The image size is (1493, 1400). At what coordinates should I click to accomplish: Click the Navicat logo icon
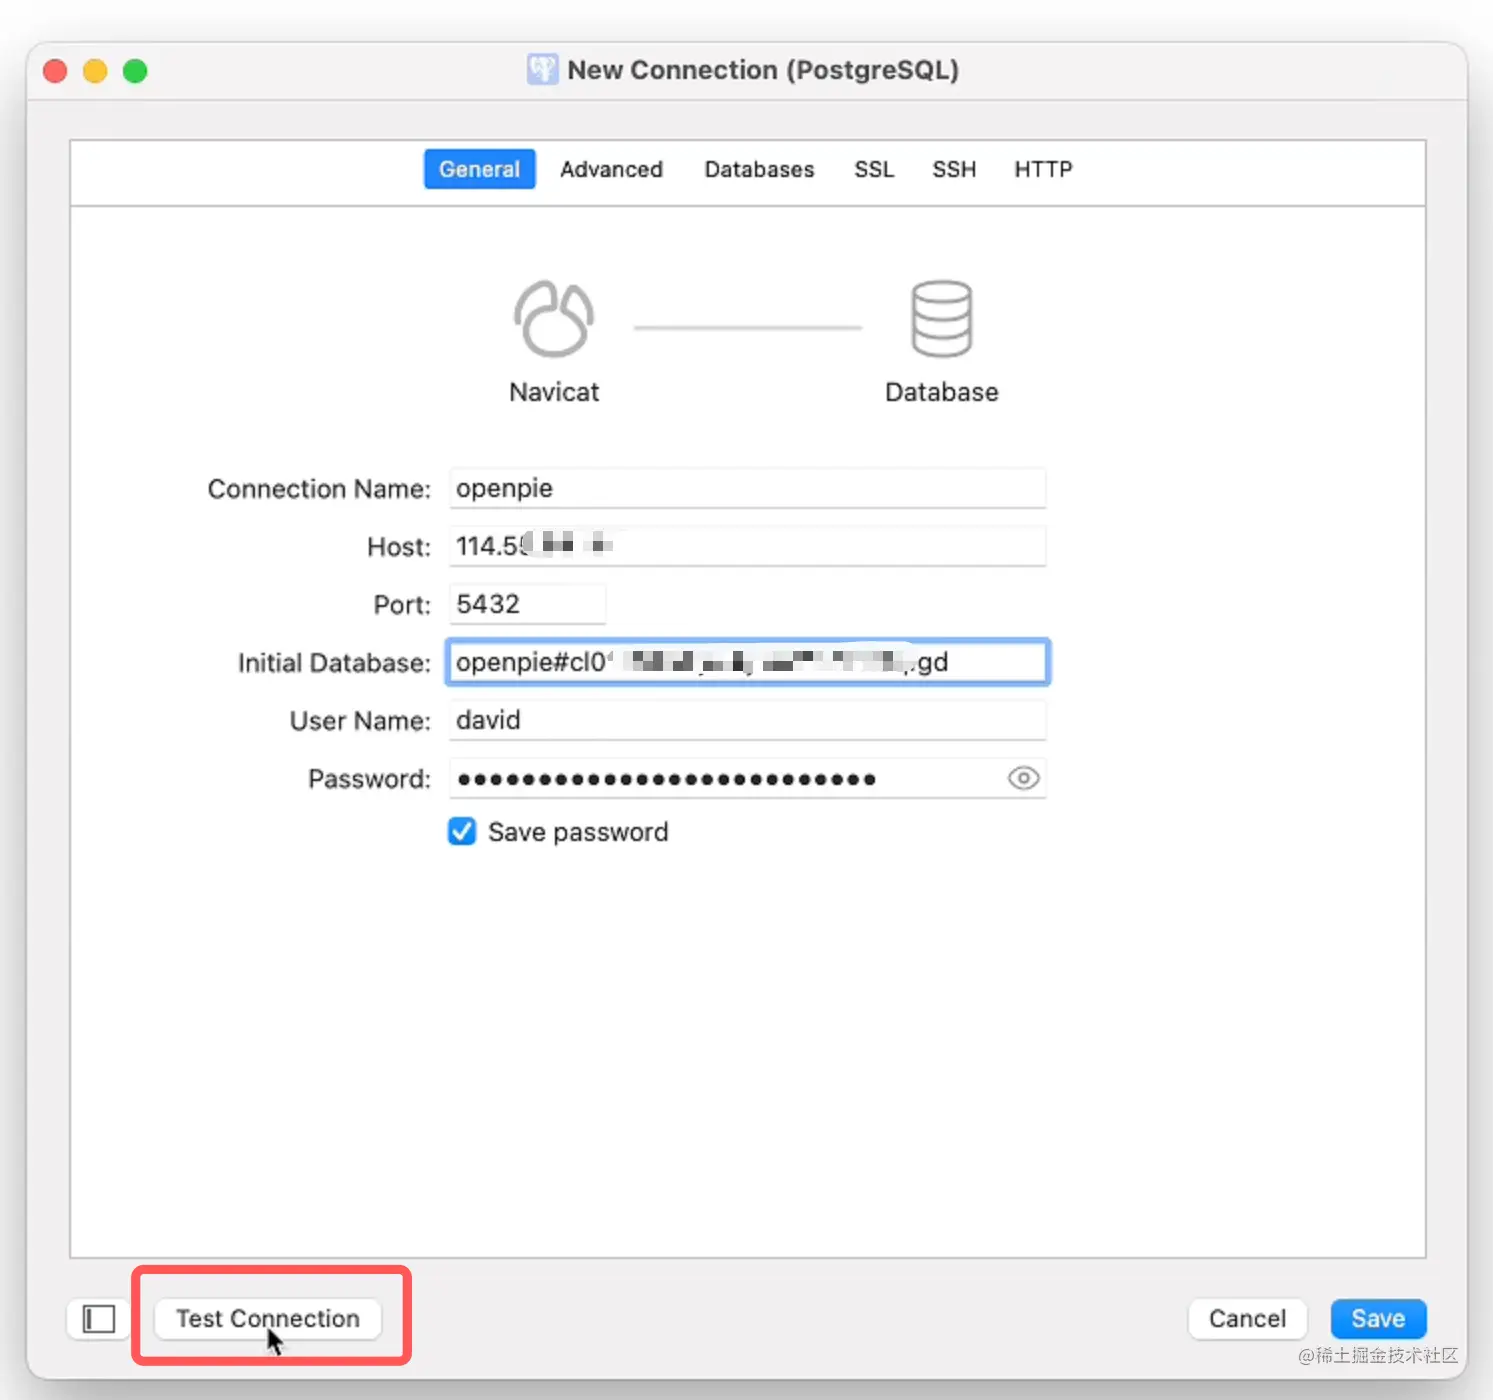pos(554,318)
